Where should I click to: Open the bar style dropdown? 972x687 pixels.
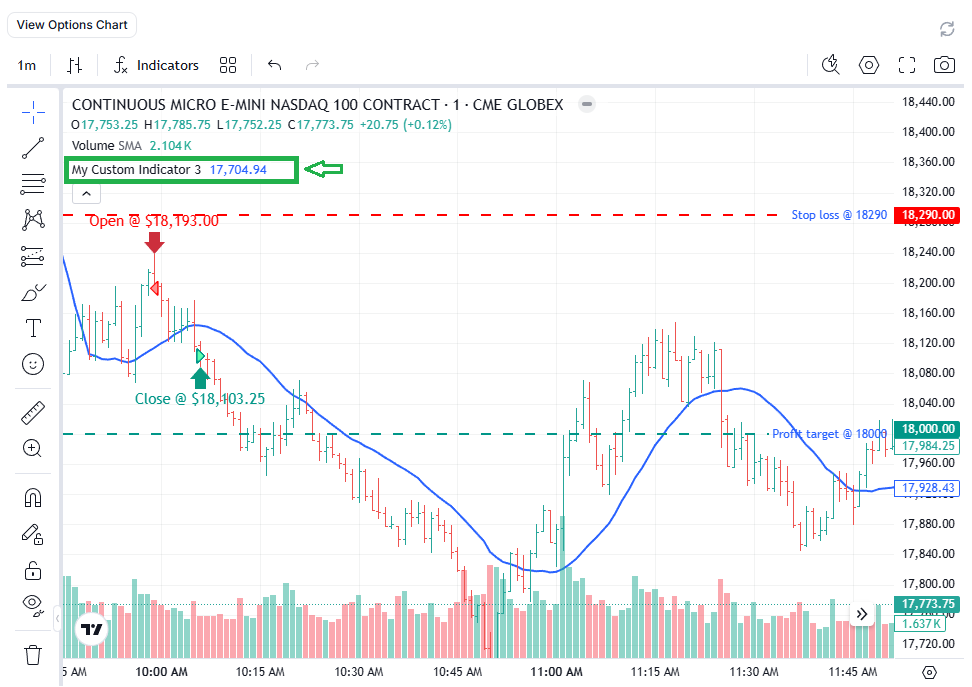coord(74,65)
